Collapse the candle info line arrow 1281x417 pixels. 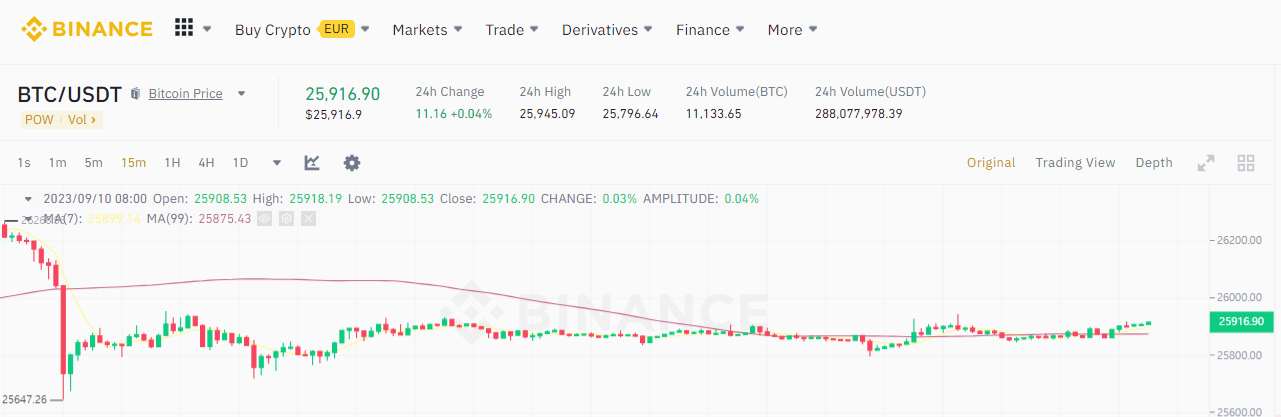(28, 199)
